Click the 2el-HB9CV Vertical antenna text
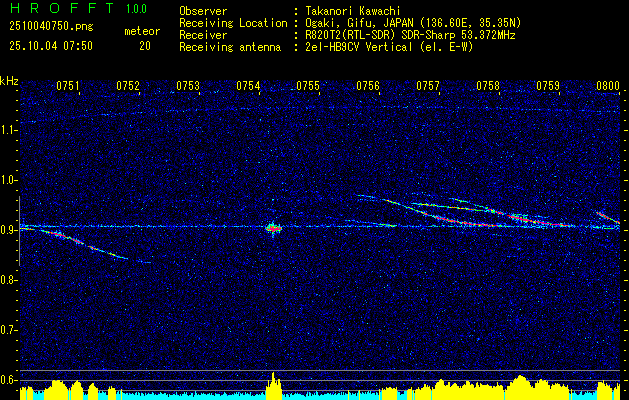Screen dimensions: 629x400 (x=388, y=47)
